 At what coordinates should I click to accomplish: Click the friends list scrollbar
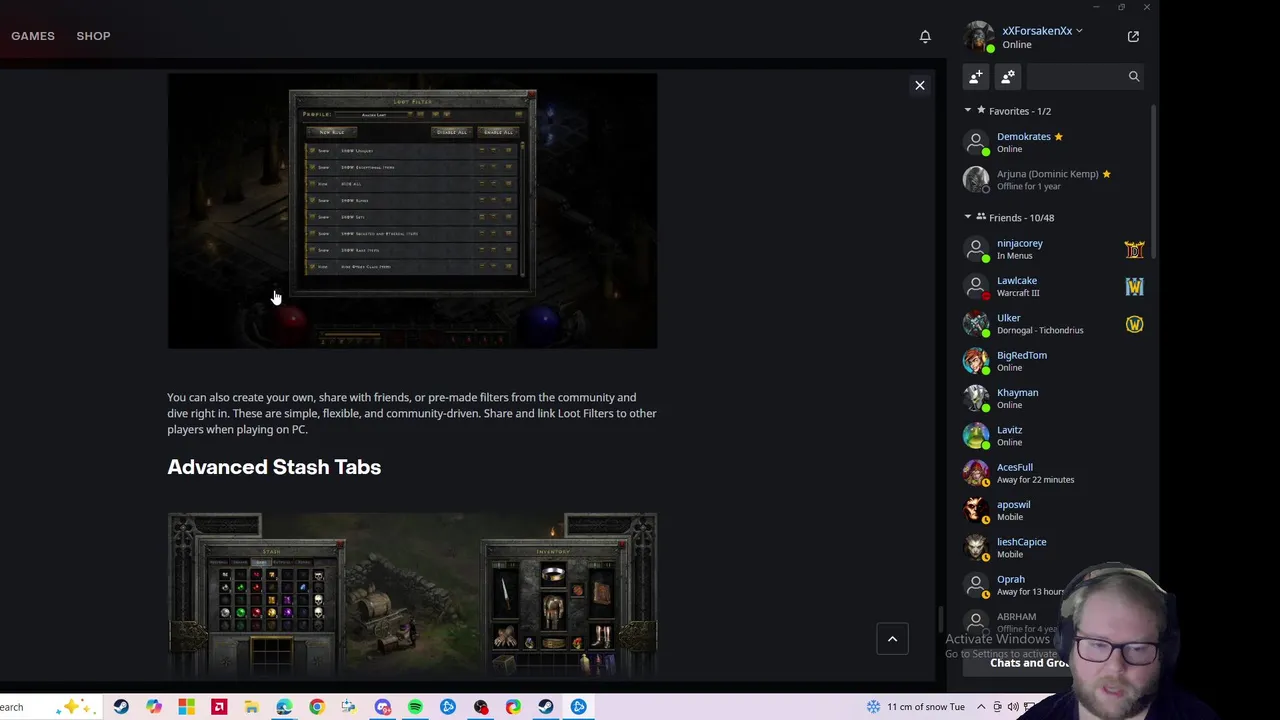pos(1153,180)
